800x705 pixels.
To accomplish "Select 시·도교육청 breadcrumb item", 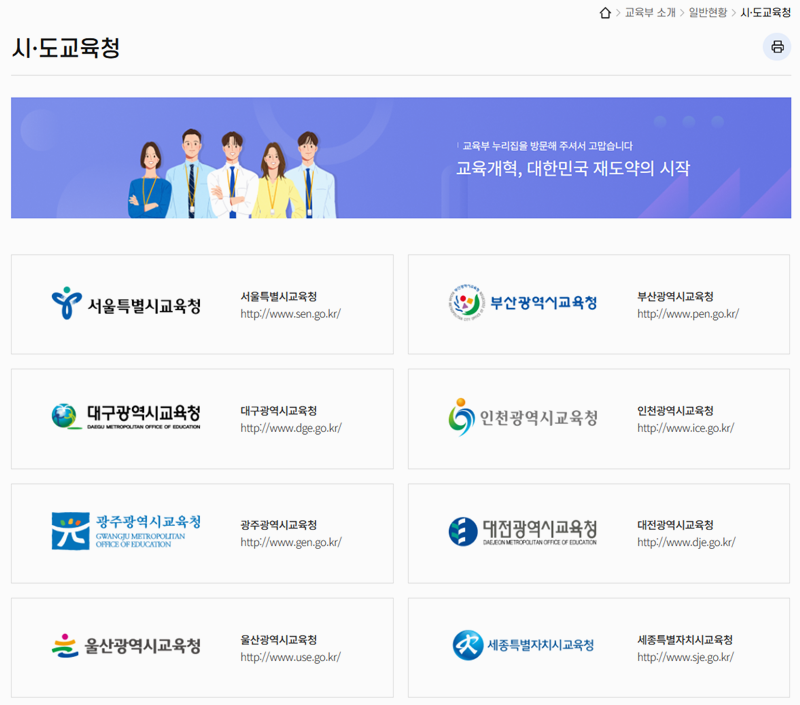I will pyautogui.click(x=765, y=13).
